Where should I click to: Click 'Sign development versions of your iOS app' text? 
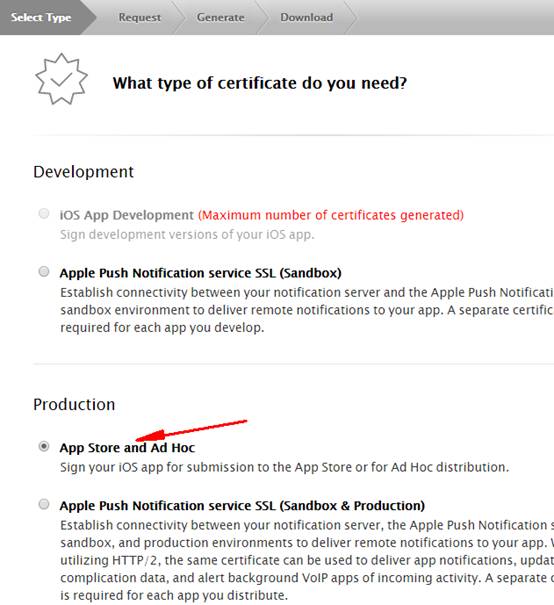click(x=187, y=235)
